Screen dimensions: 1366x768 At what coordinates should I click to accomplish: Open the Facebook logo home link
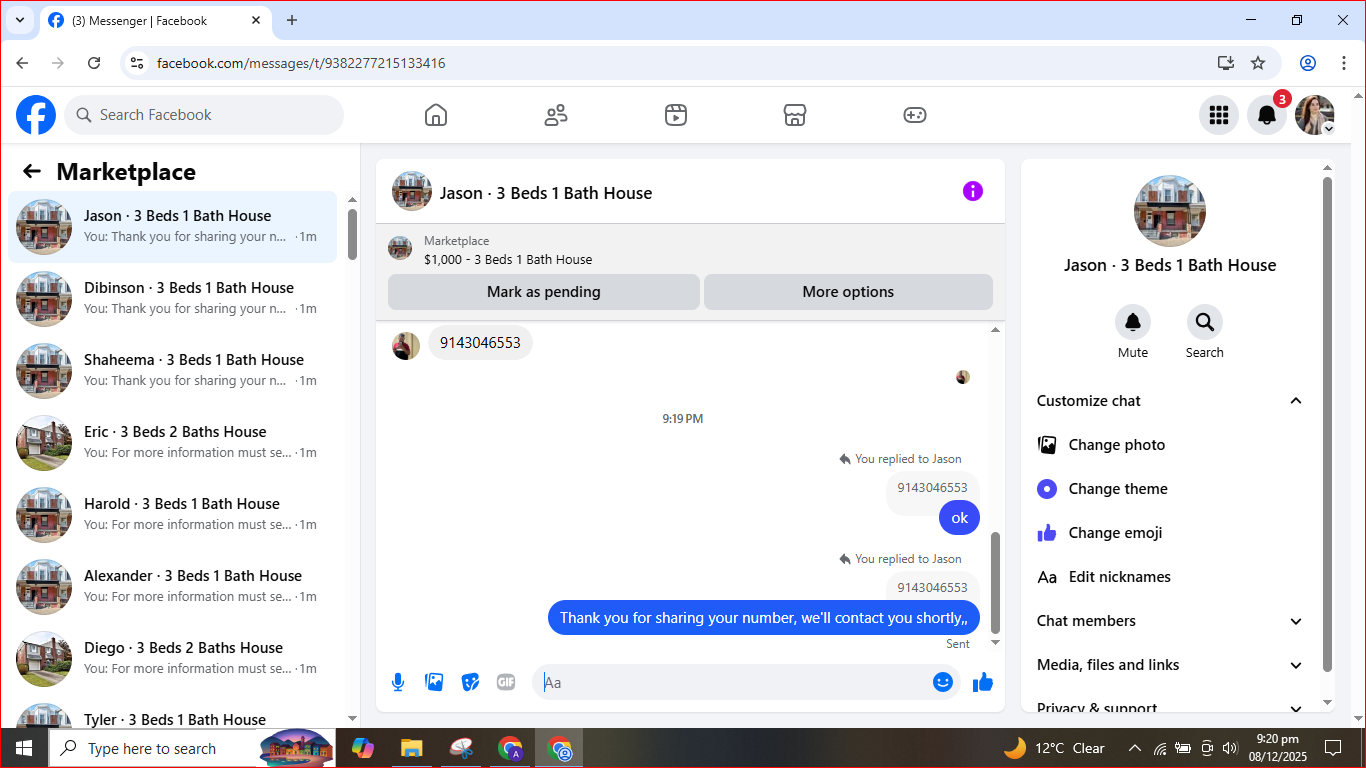pos(36,115)
